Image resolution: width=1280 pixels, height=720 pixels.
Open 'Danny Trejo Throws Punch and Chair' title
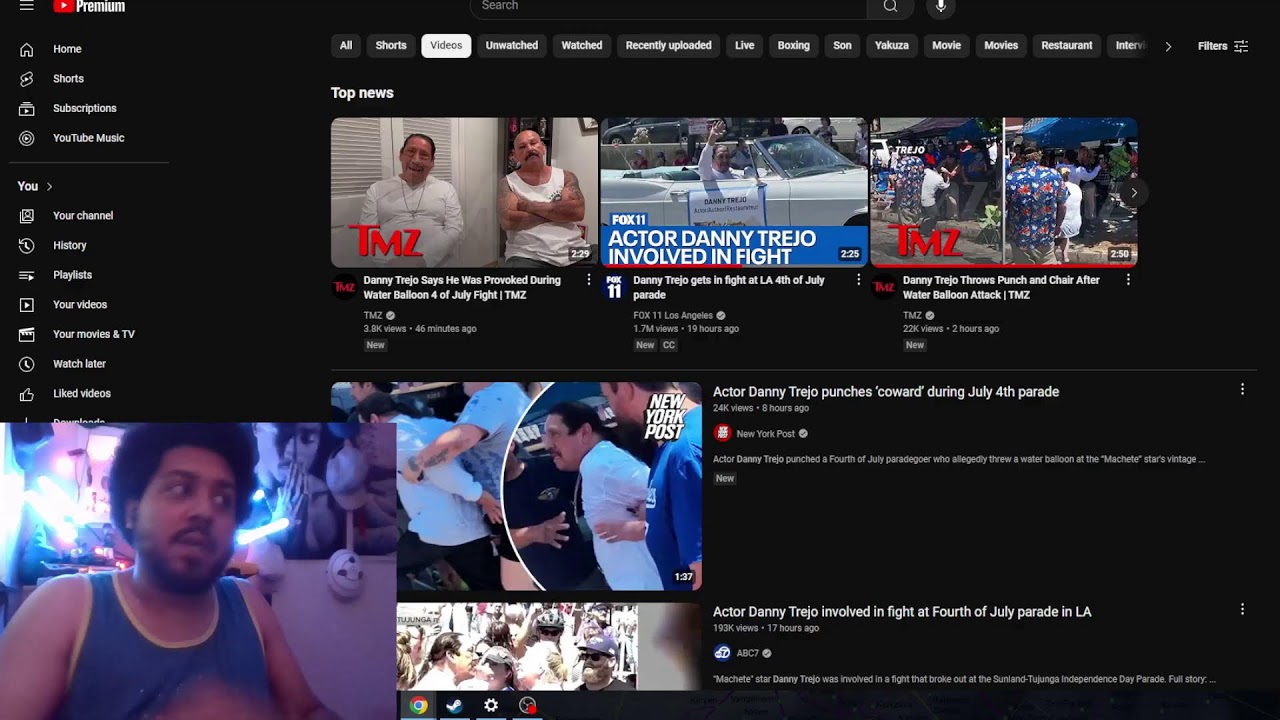1001,288
